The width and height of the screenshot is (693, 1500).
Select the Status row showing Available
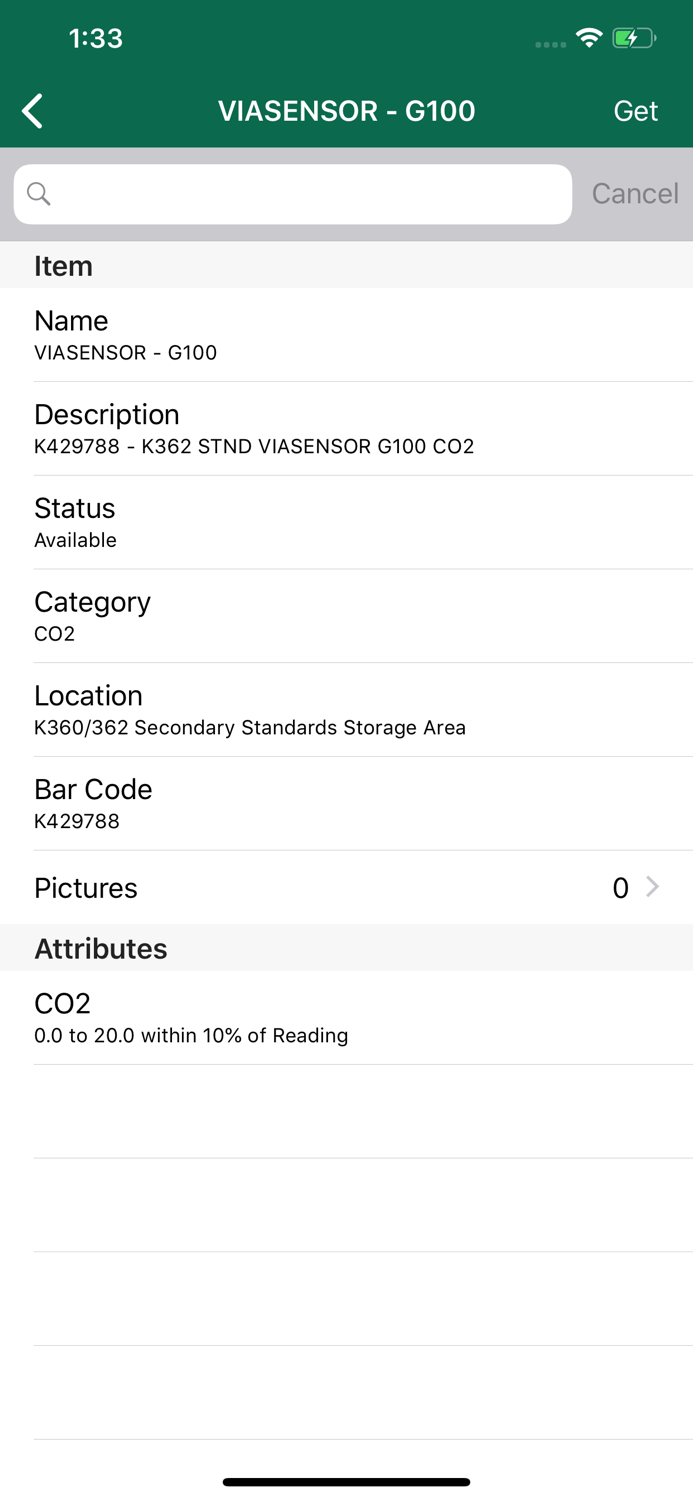click(x=346, y=521)
